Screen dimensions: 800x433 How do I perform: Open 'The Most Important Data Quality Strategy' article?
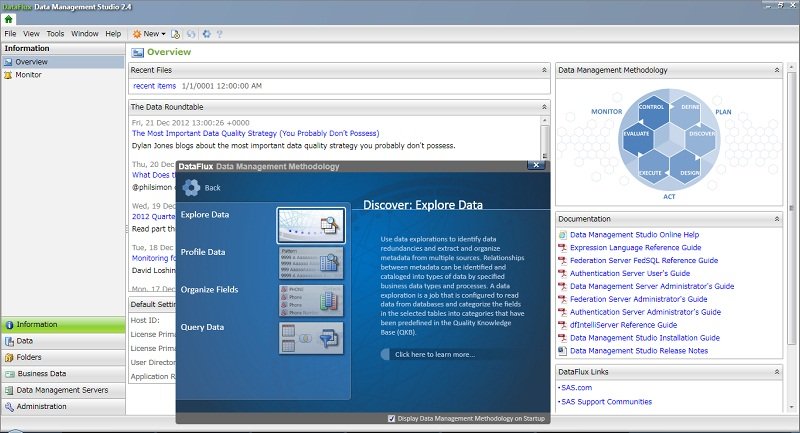click(x=256, y=133)
